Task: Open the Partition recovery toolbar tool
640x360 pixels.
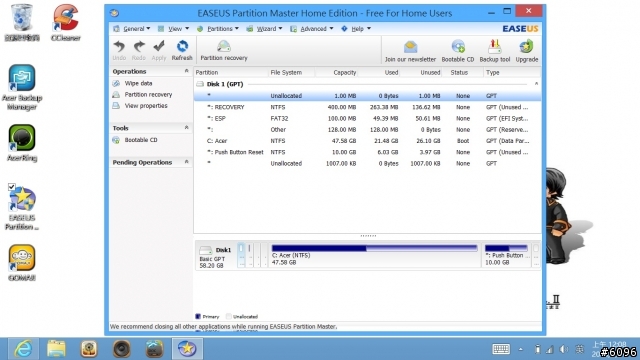Action: click(x=224, y=50)
